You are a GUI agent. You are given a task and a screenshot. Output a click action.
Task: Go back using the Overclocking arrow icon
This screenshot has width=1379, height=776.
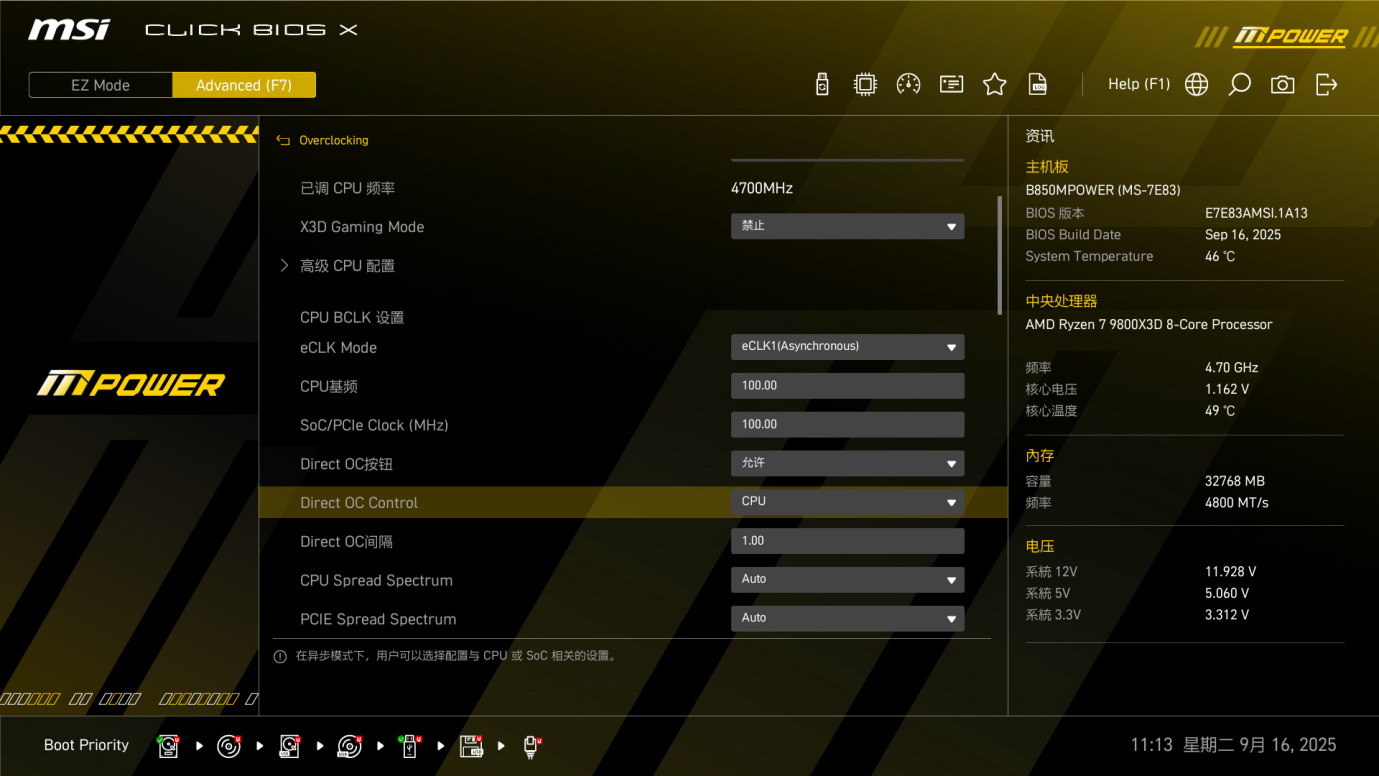click(x=283, y=141)
